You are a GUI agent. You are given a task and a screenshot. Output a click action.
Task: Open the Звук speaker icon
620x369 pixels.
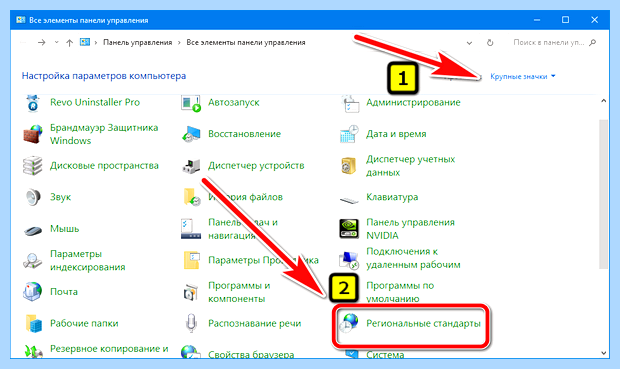[33, 197]
